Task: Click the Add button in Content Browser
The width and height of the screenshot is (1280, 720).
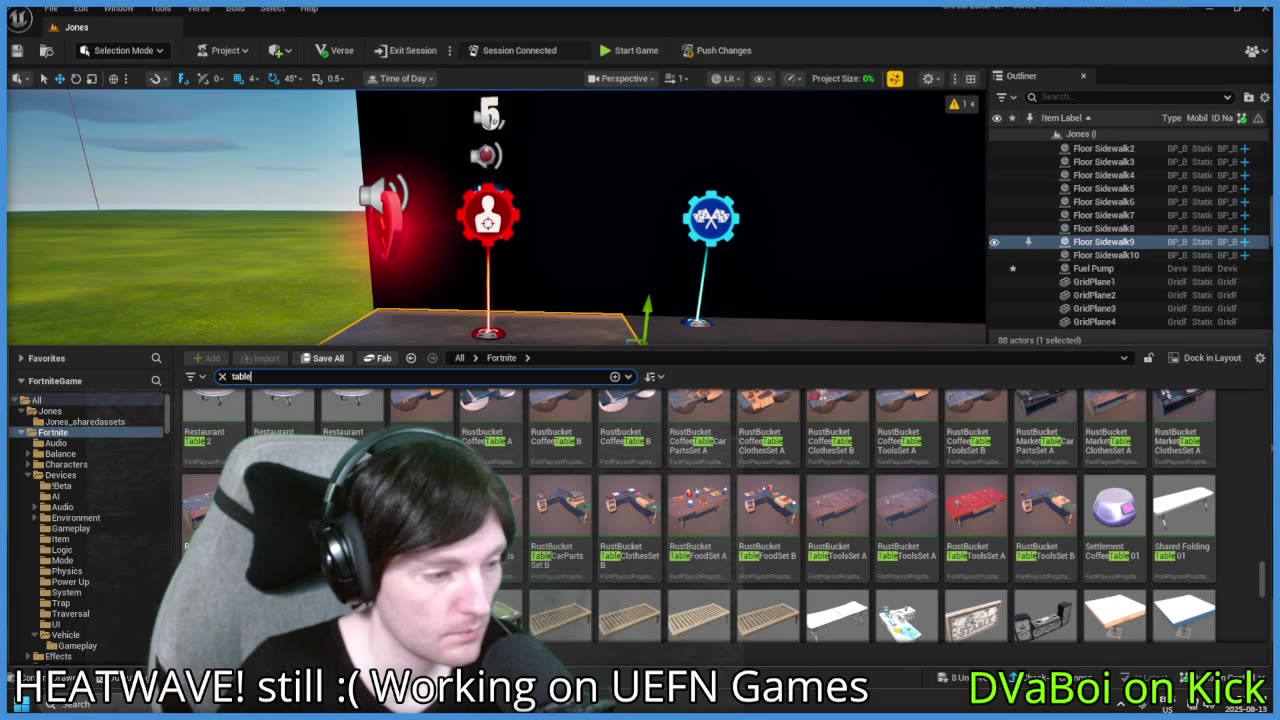Action: [x=206, y=358]
